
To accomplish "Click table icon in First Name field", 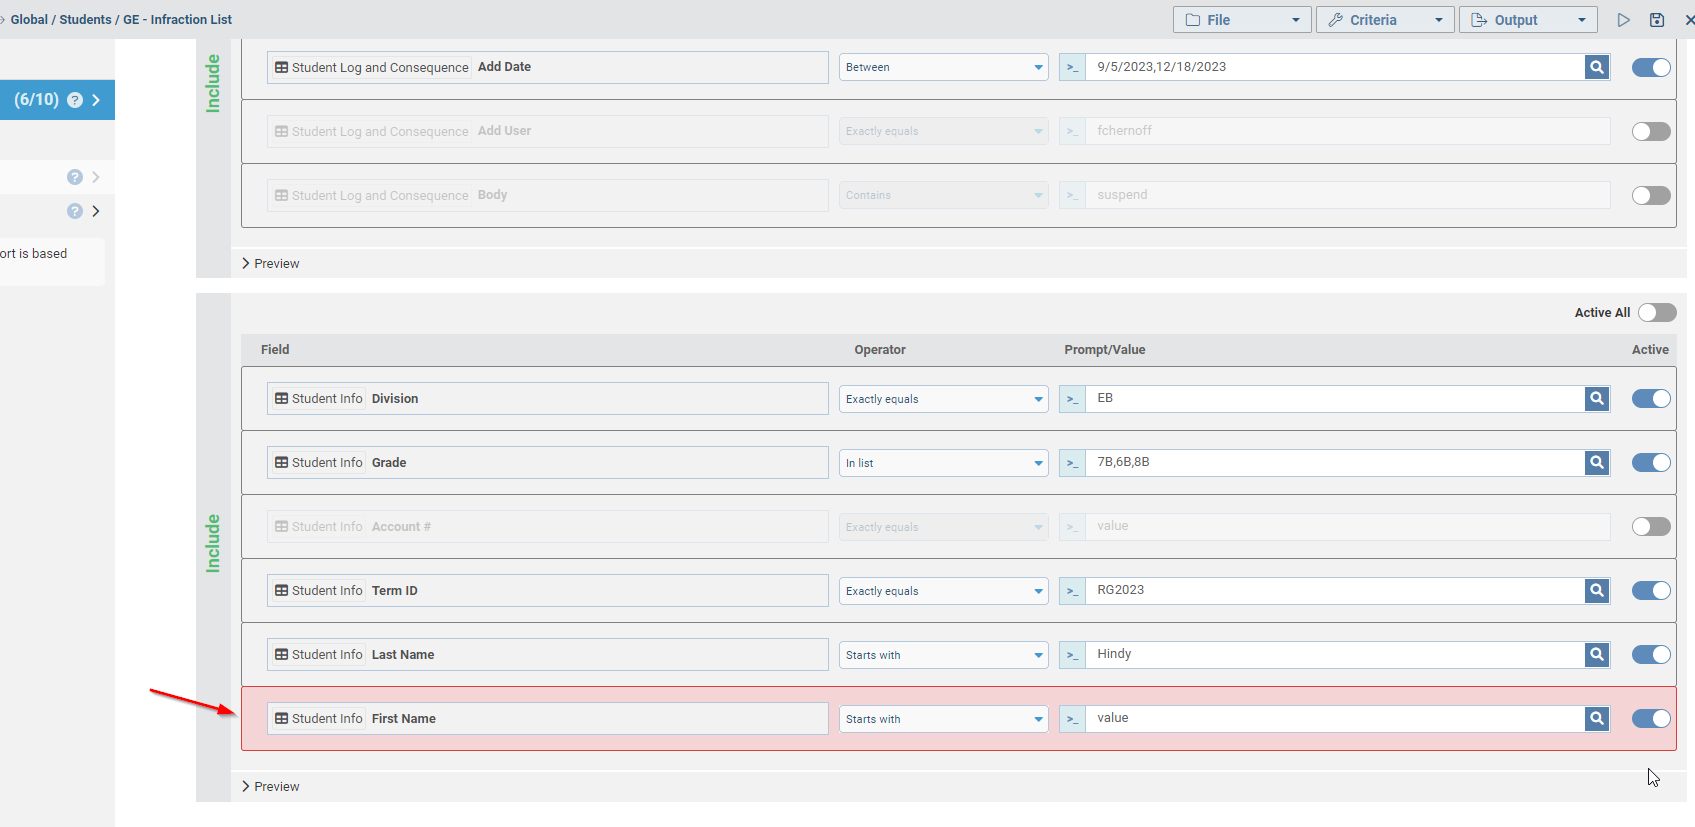I will [x=282, y=718].
